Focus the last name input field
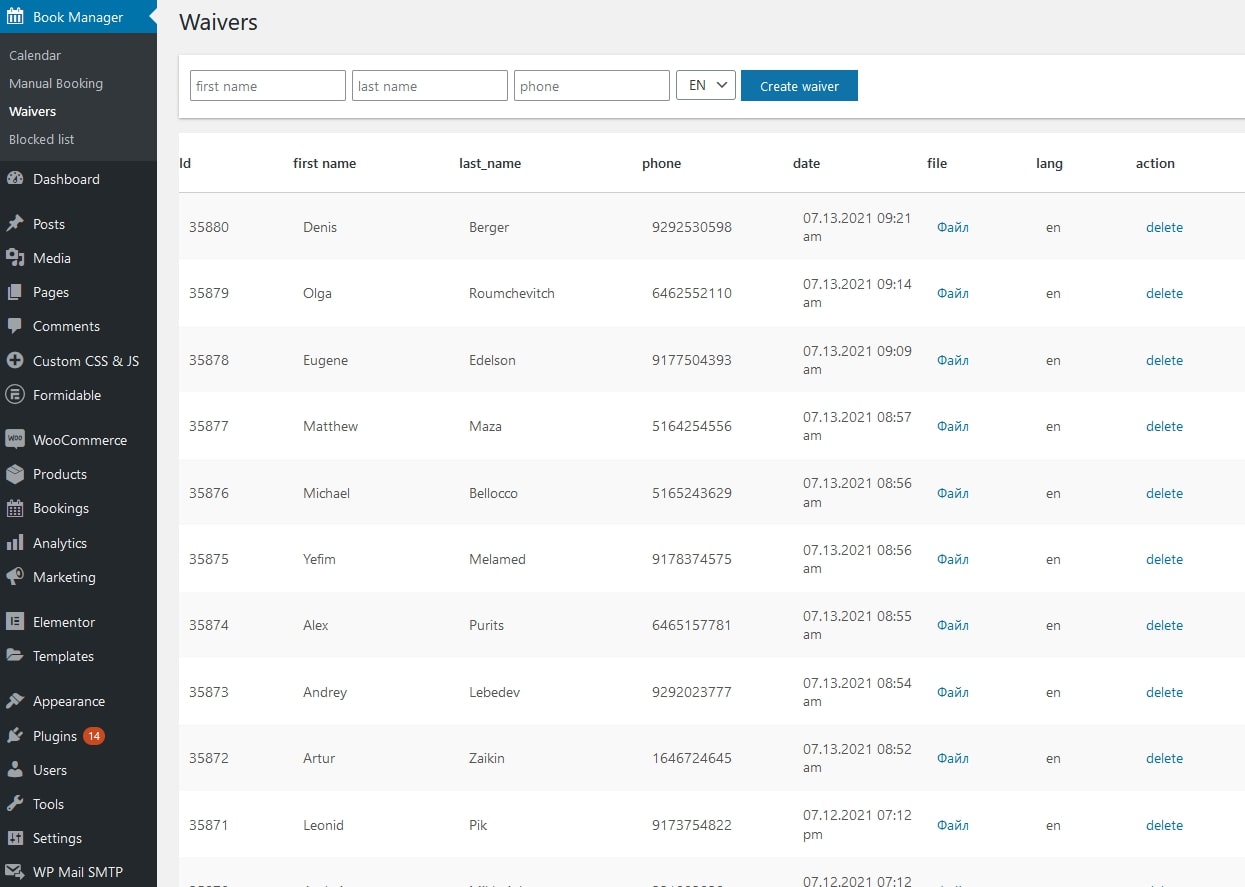 pos(430,86)
